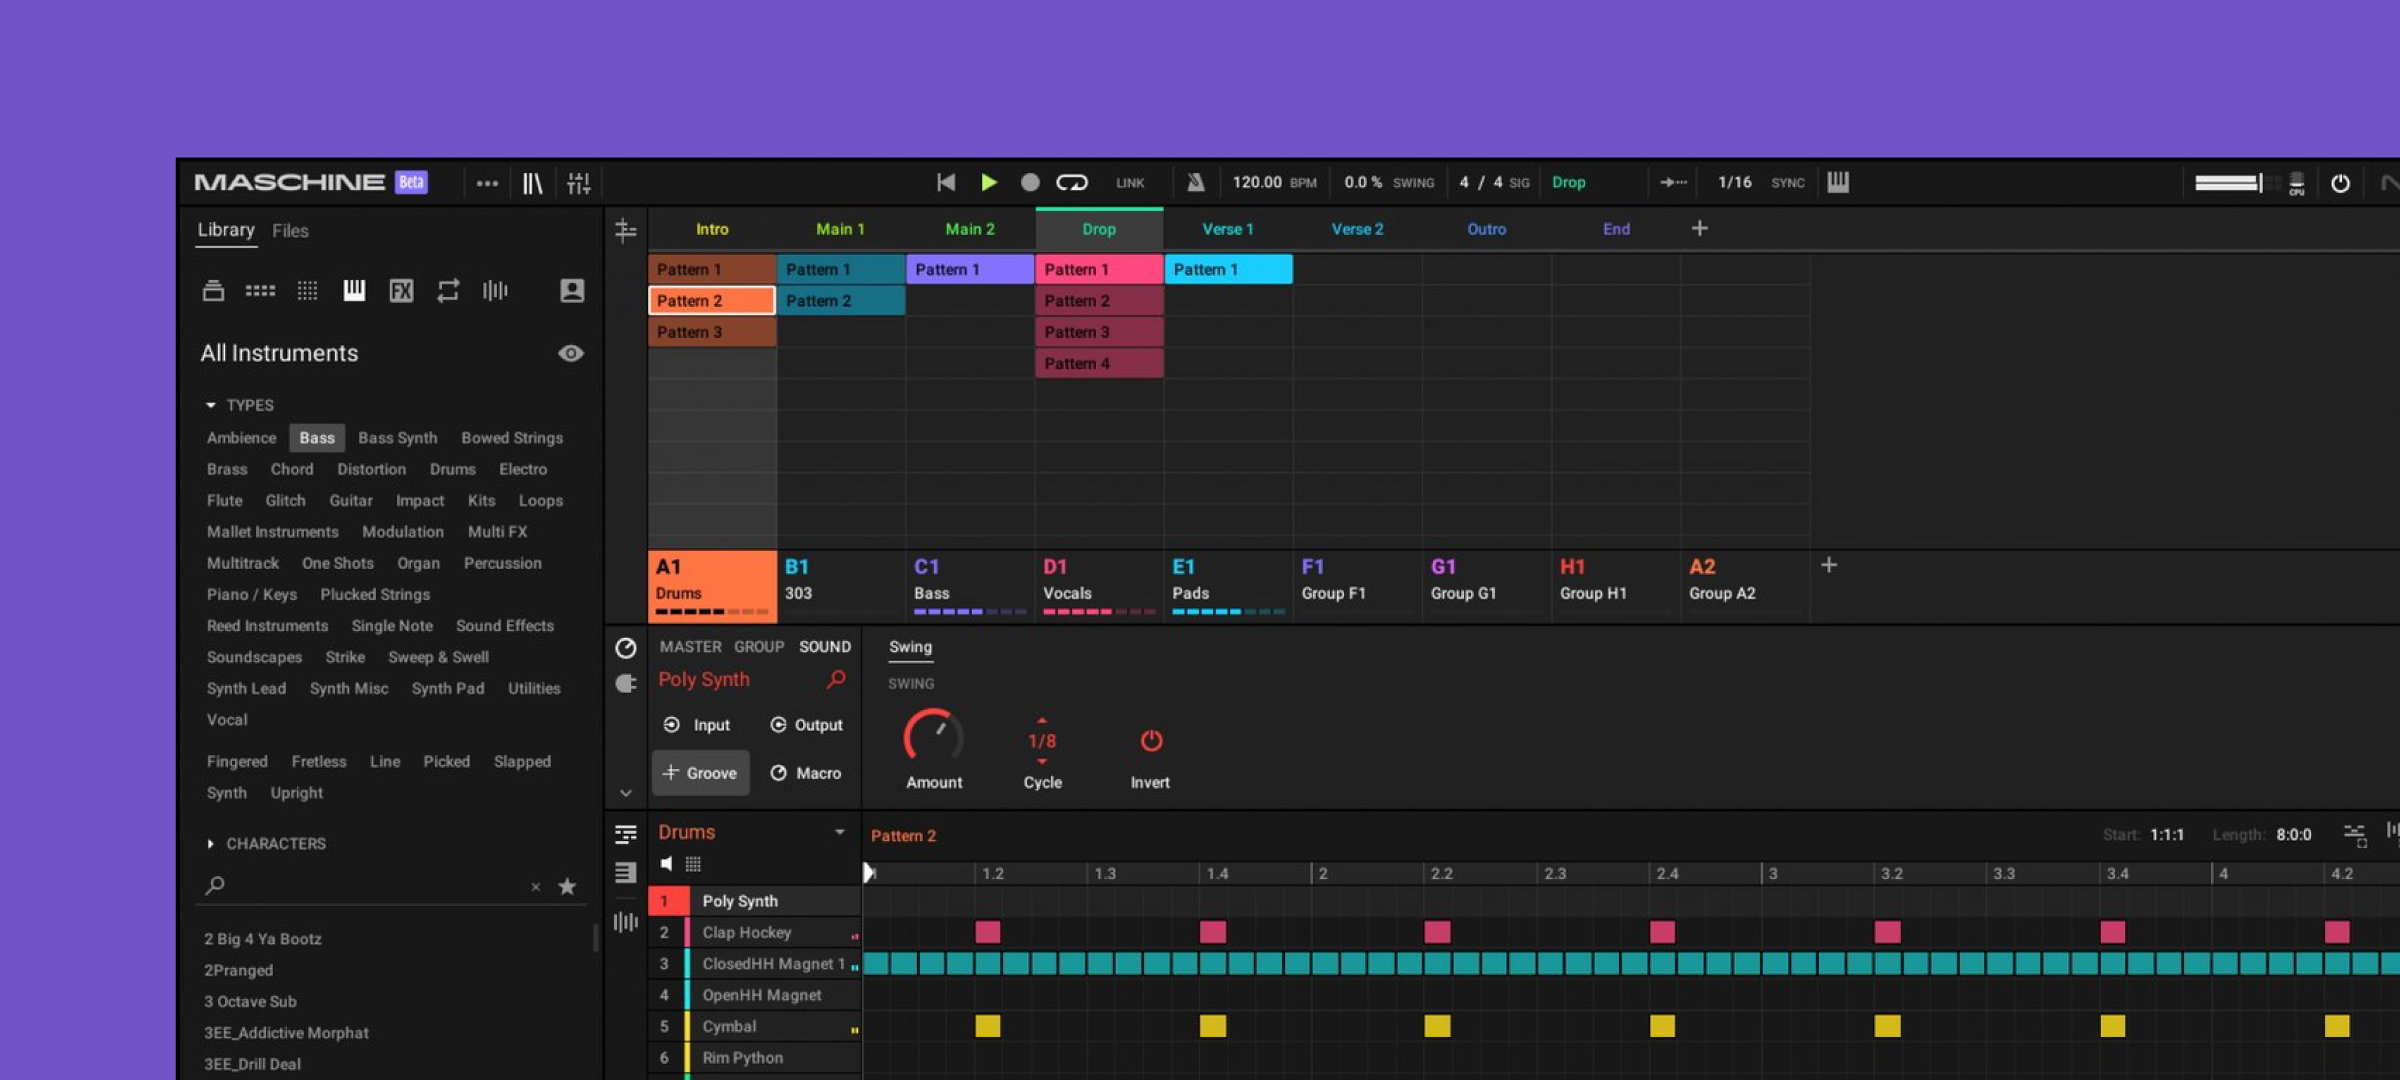The width and height of the screenshot is (2400, 1080).
Task: Select the Drums type tag
Action: pos(453,469)
